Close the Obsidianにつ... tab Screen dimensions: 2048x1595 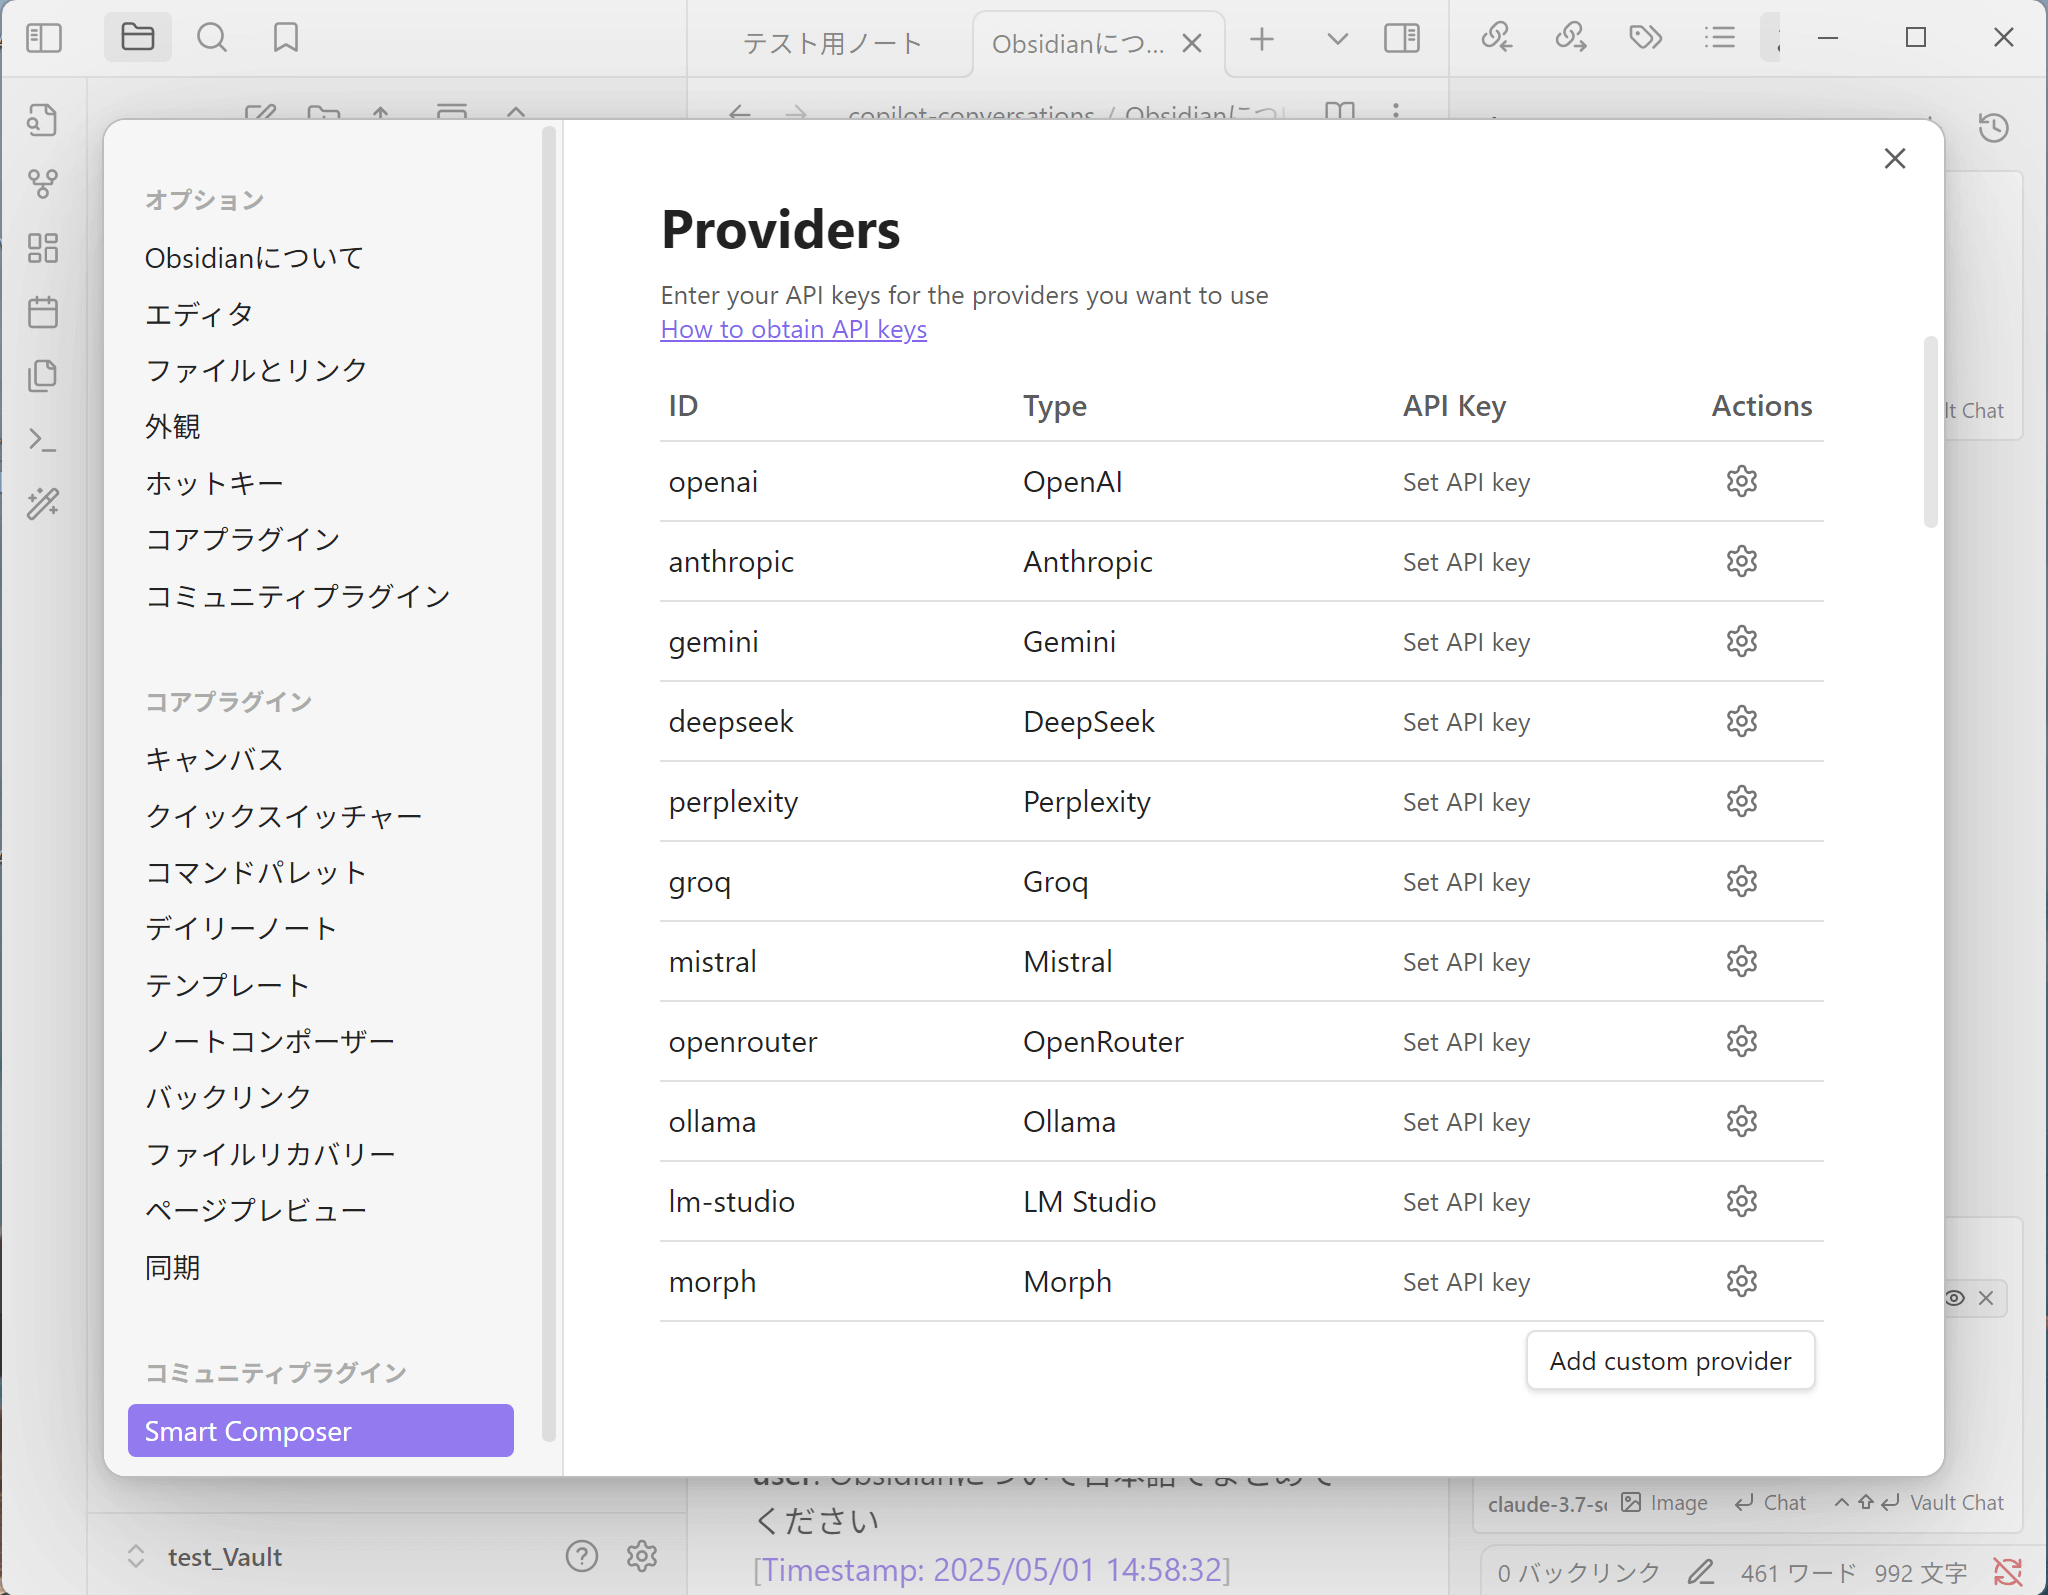click(1191, 43)
